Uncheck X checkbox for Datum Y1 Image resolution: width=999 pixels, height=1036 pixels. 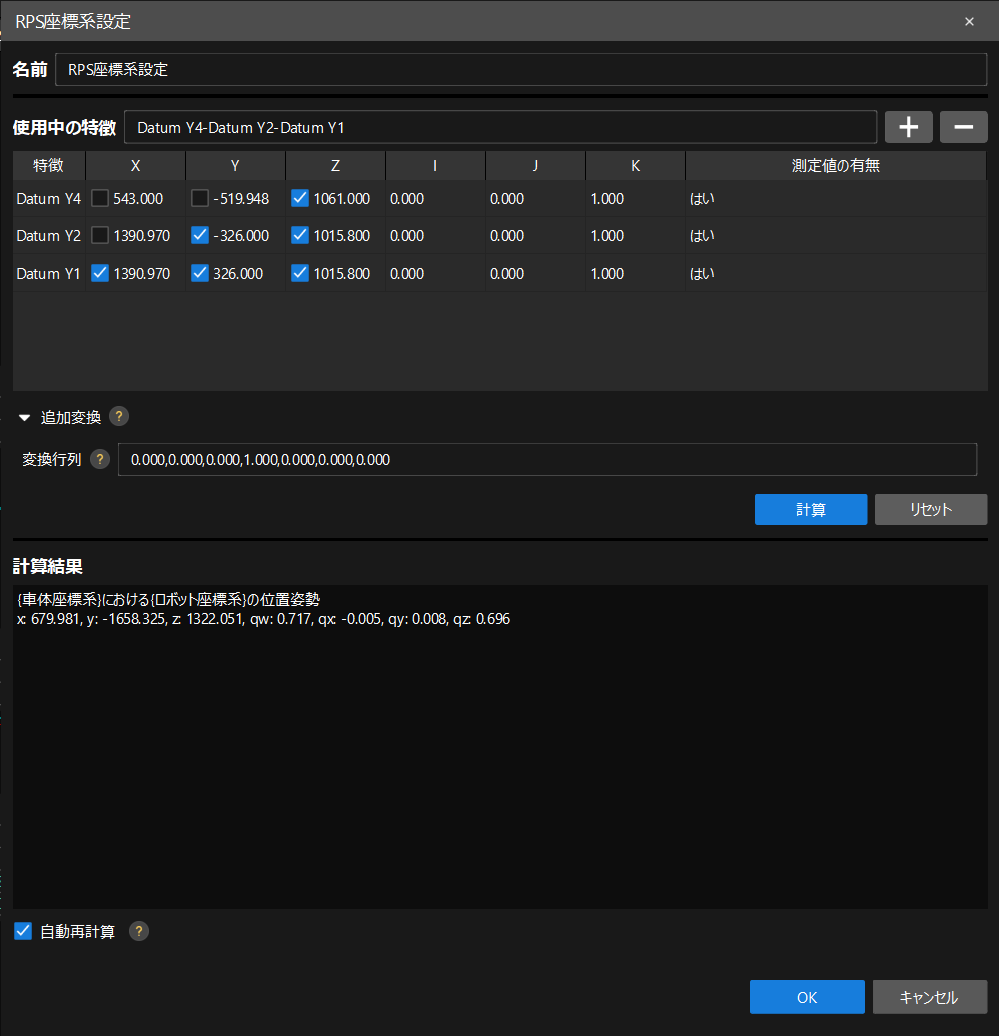[100, 273]
